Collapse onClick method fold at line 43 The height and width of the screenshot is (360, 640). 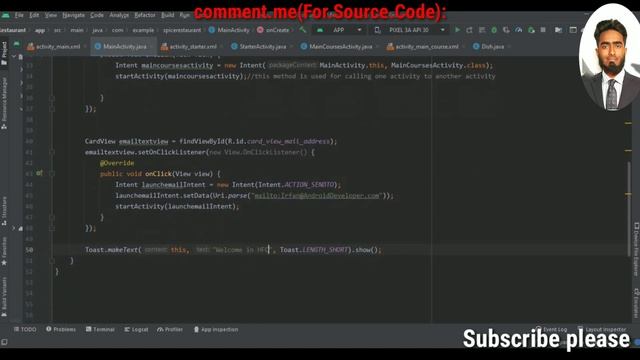(52, 173)
